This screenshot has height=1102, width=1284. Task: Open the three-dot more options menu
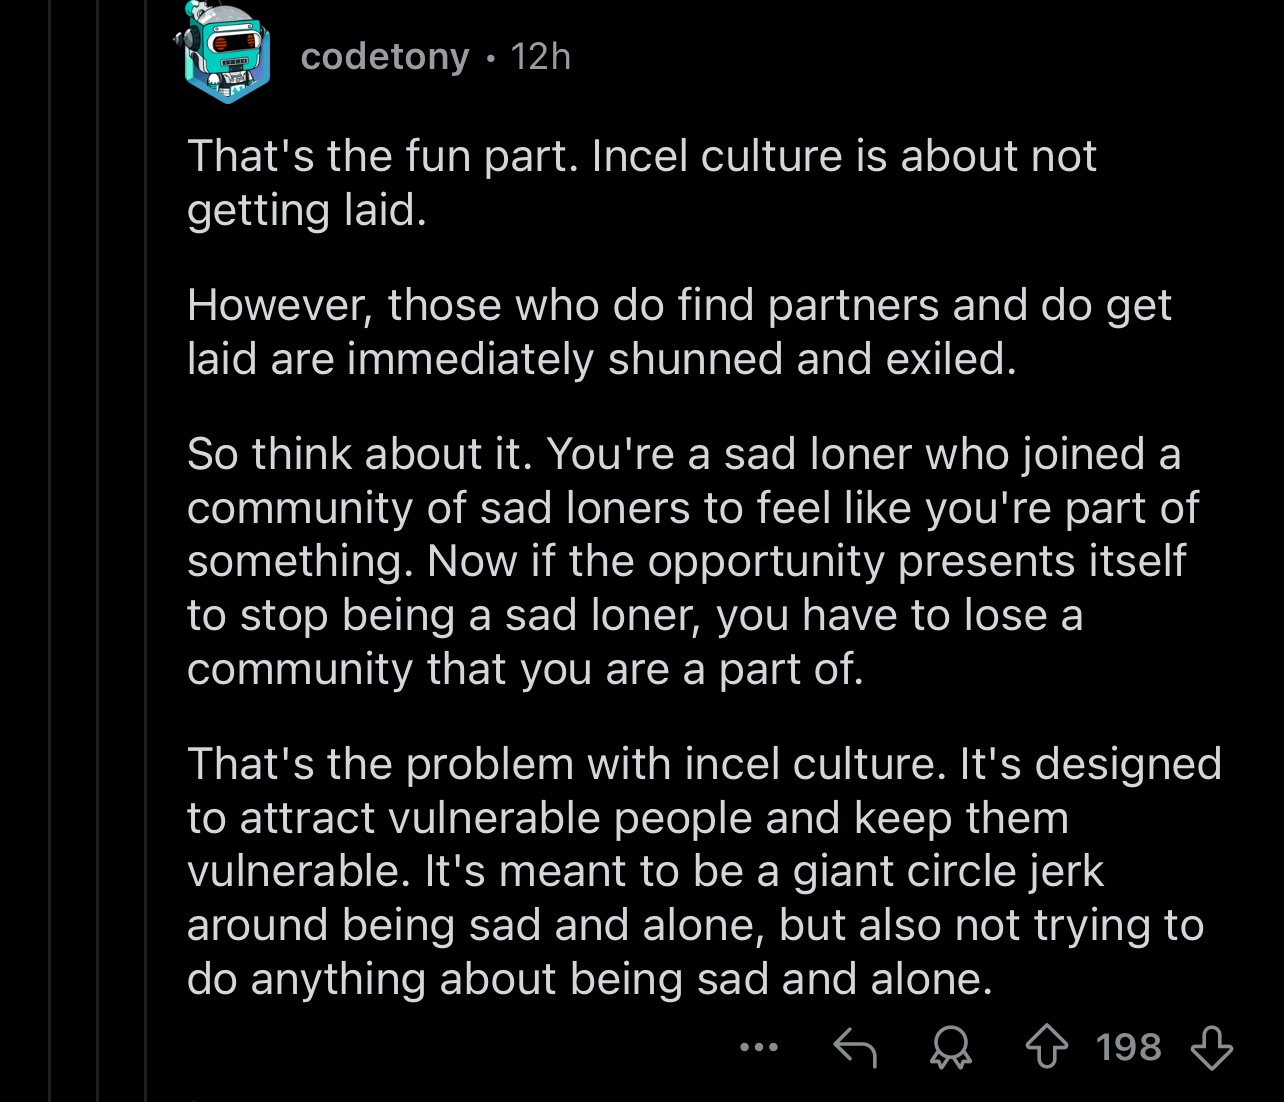(758, 1048)
